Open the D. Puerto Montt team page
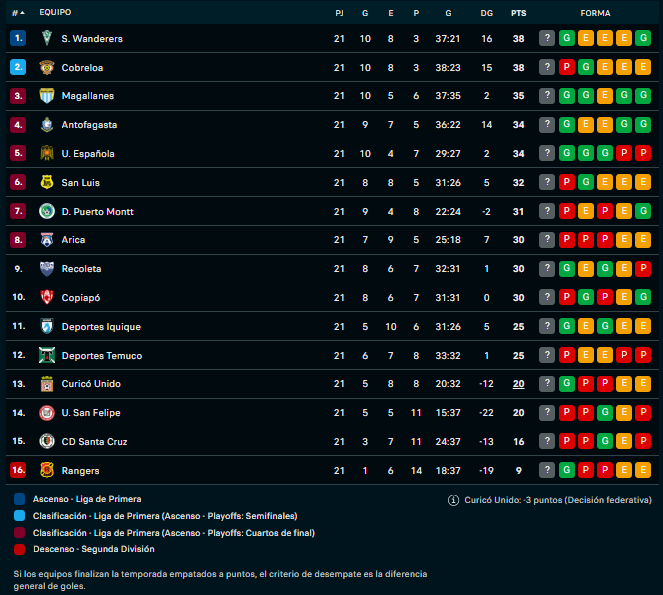 coord(98,211)
